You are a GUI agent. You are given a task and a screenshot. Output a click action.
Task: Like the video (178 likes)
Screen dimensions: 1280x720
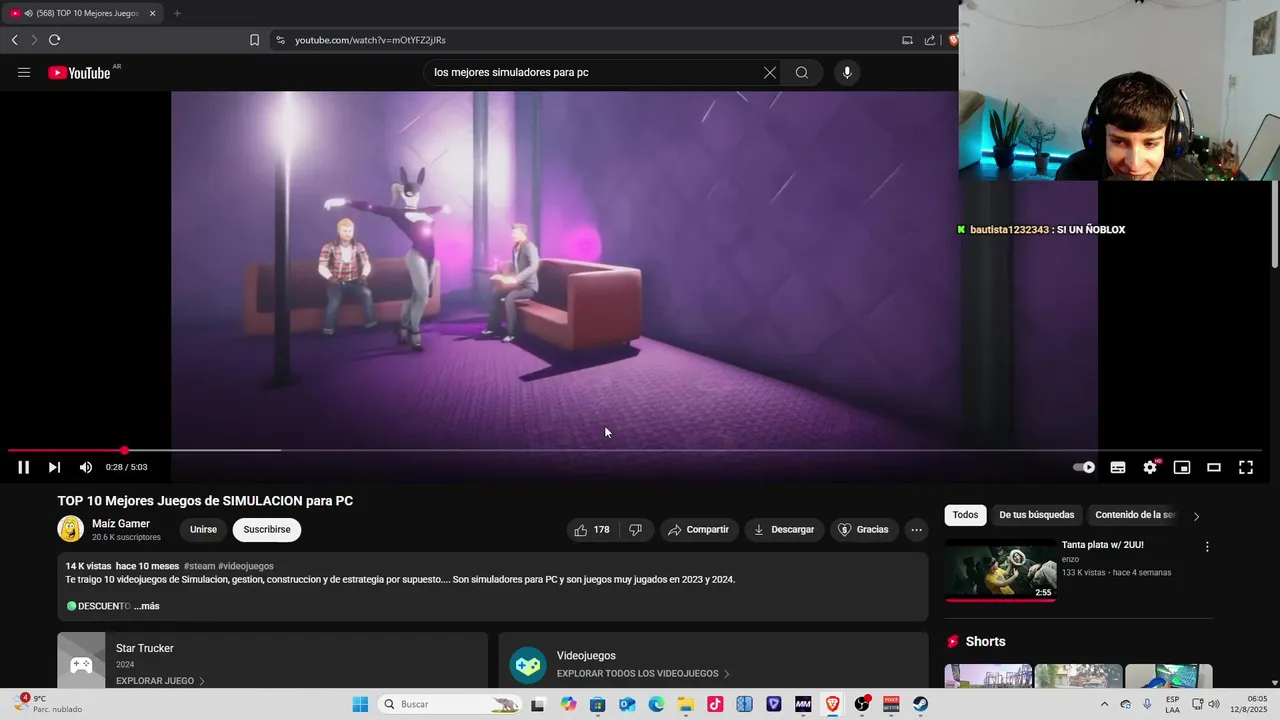coord(592,530)
